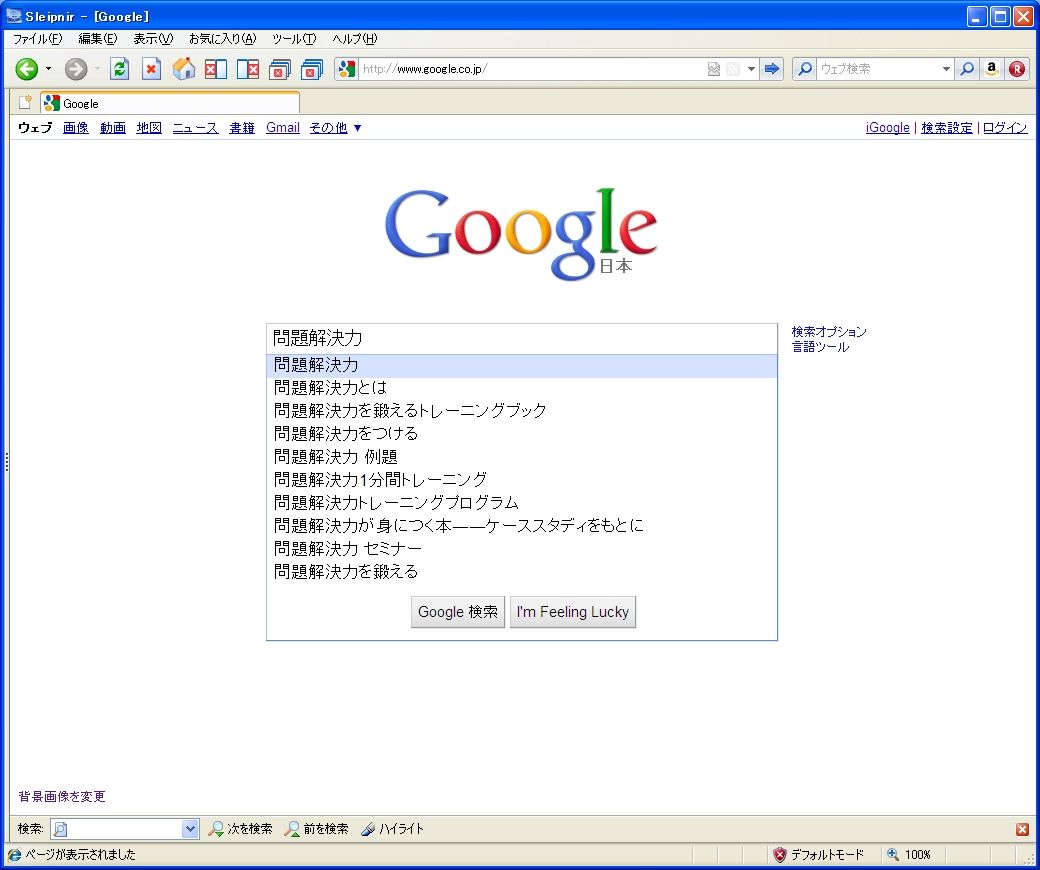This screenshot has height=870, width=1040.
Task: Open the Gmail link
Action: [283, 127]
